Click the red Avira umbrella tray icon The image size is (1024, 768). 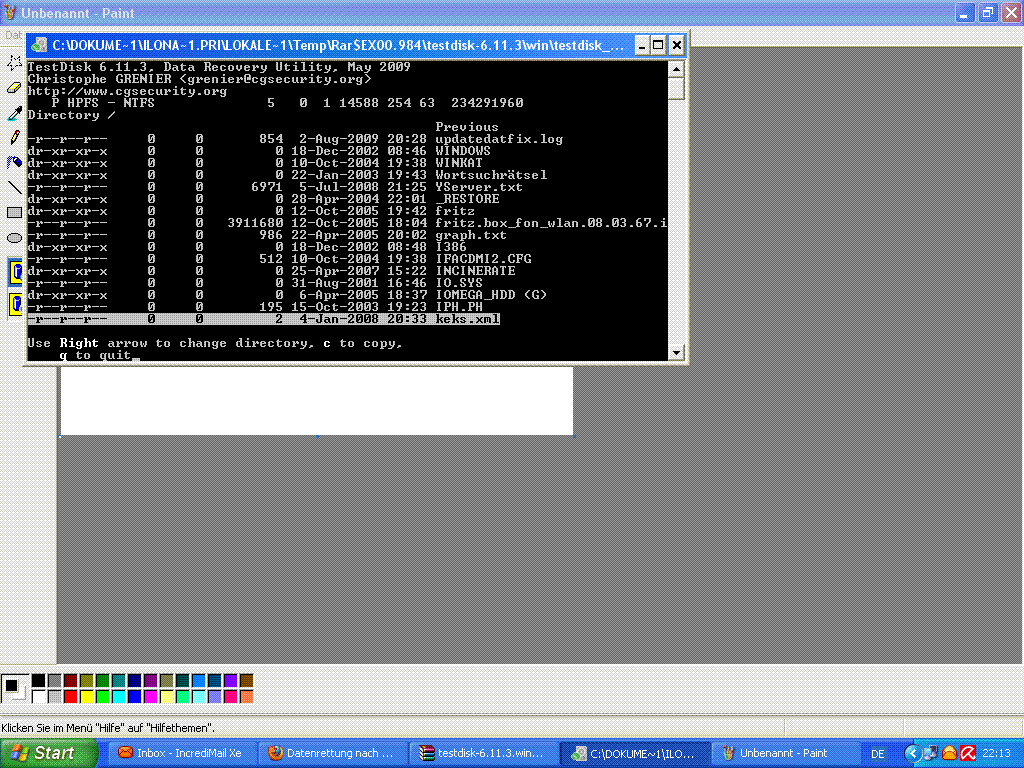coord(968,753)
